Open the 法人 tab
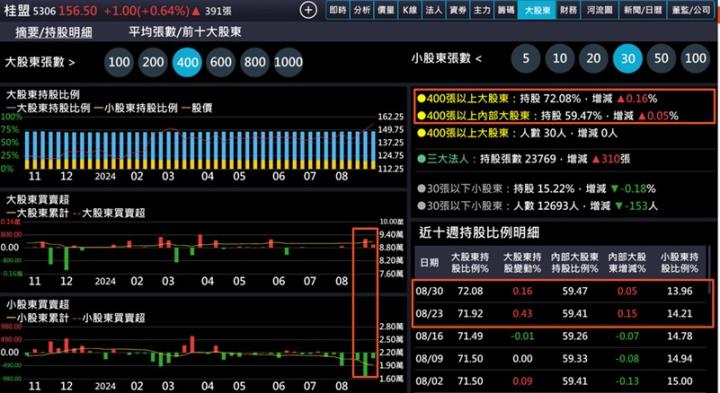 click(x=433, y=10)
